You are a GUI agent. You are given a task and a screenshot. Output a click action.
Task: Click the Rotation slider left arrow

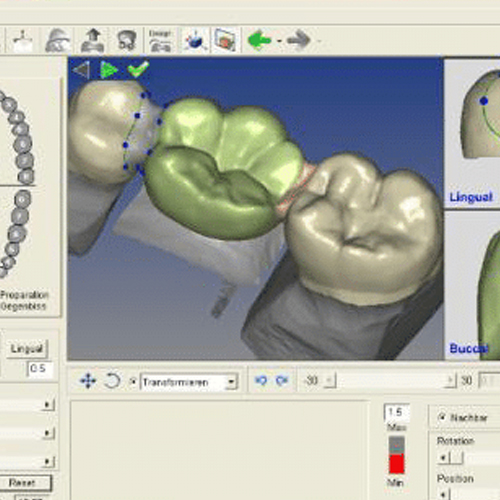(x=443, y=458)
